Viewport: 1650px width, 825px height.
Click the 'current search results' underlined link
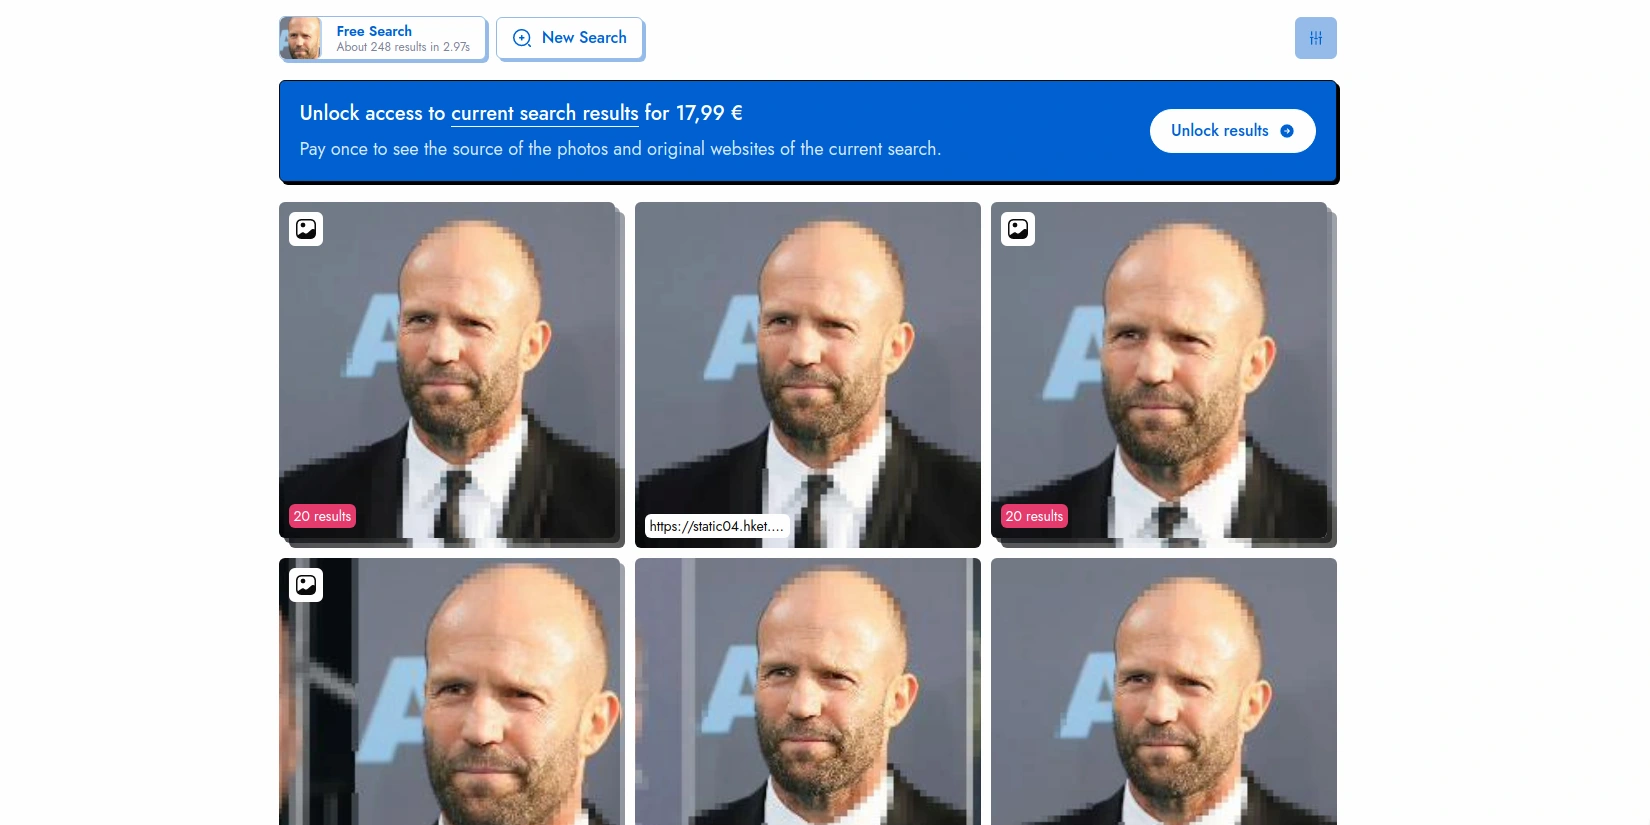(x=544, y=113)
